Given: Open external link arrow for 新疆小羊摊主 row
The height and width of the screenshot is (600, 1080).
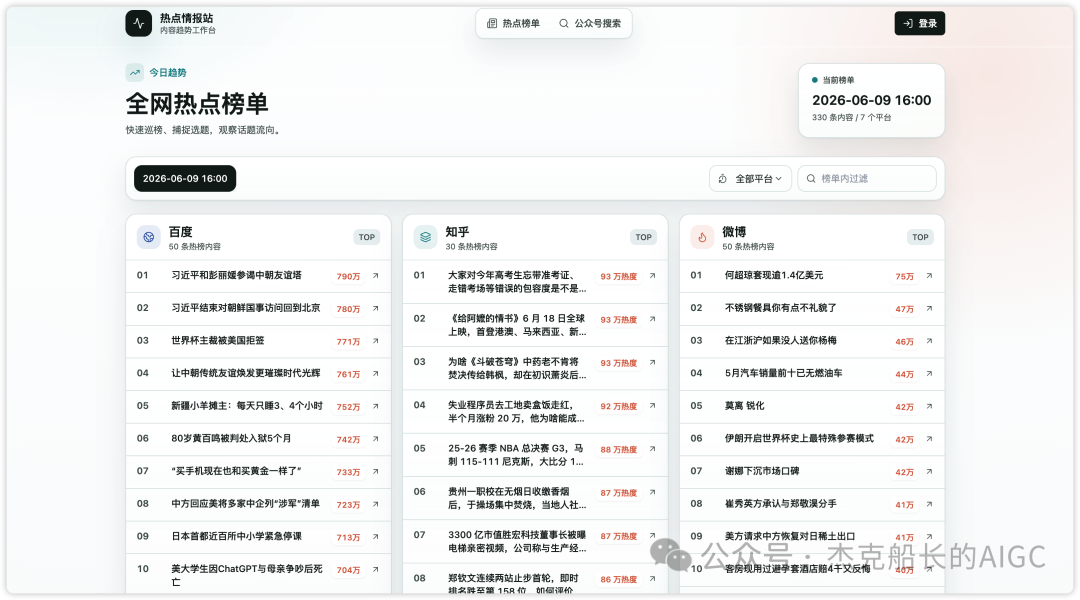Looking at the screenshot, I should [375, 406].
